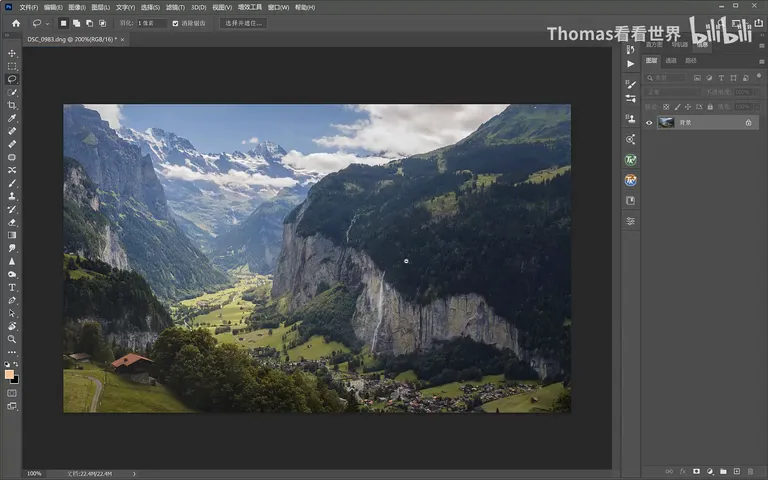Screen dimensions: 768x480
Task: Choose Subtract from Selection mode button
Action: click(89, 23)
